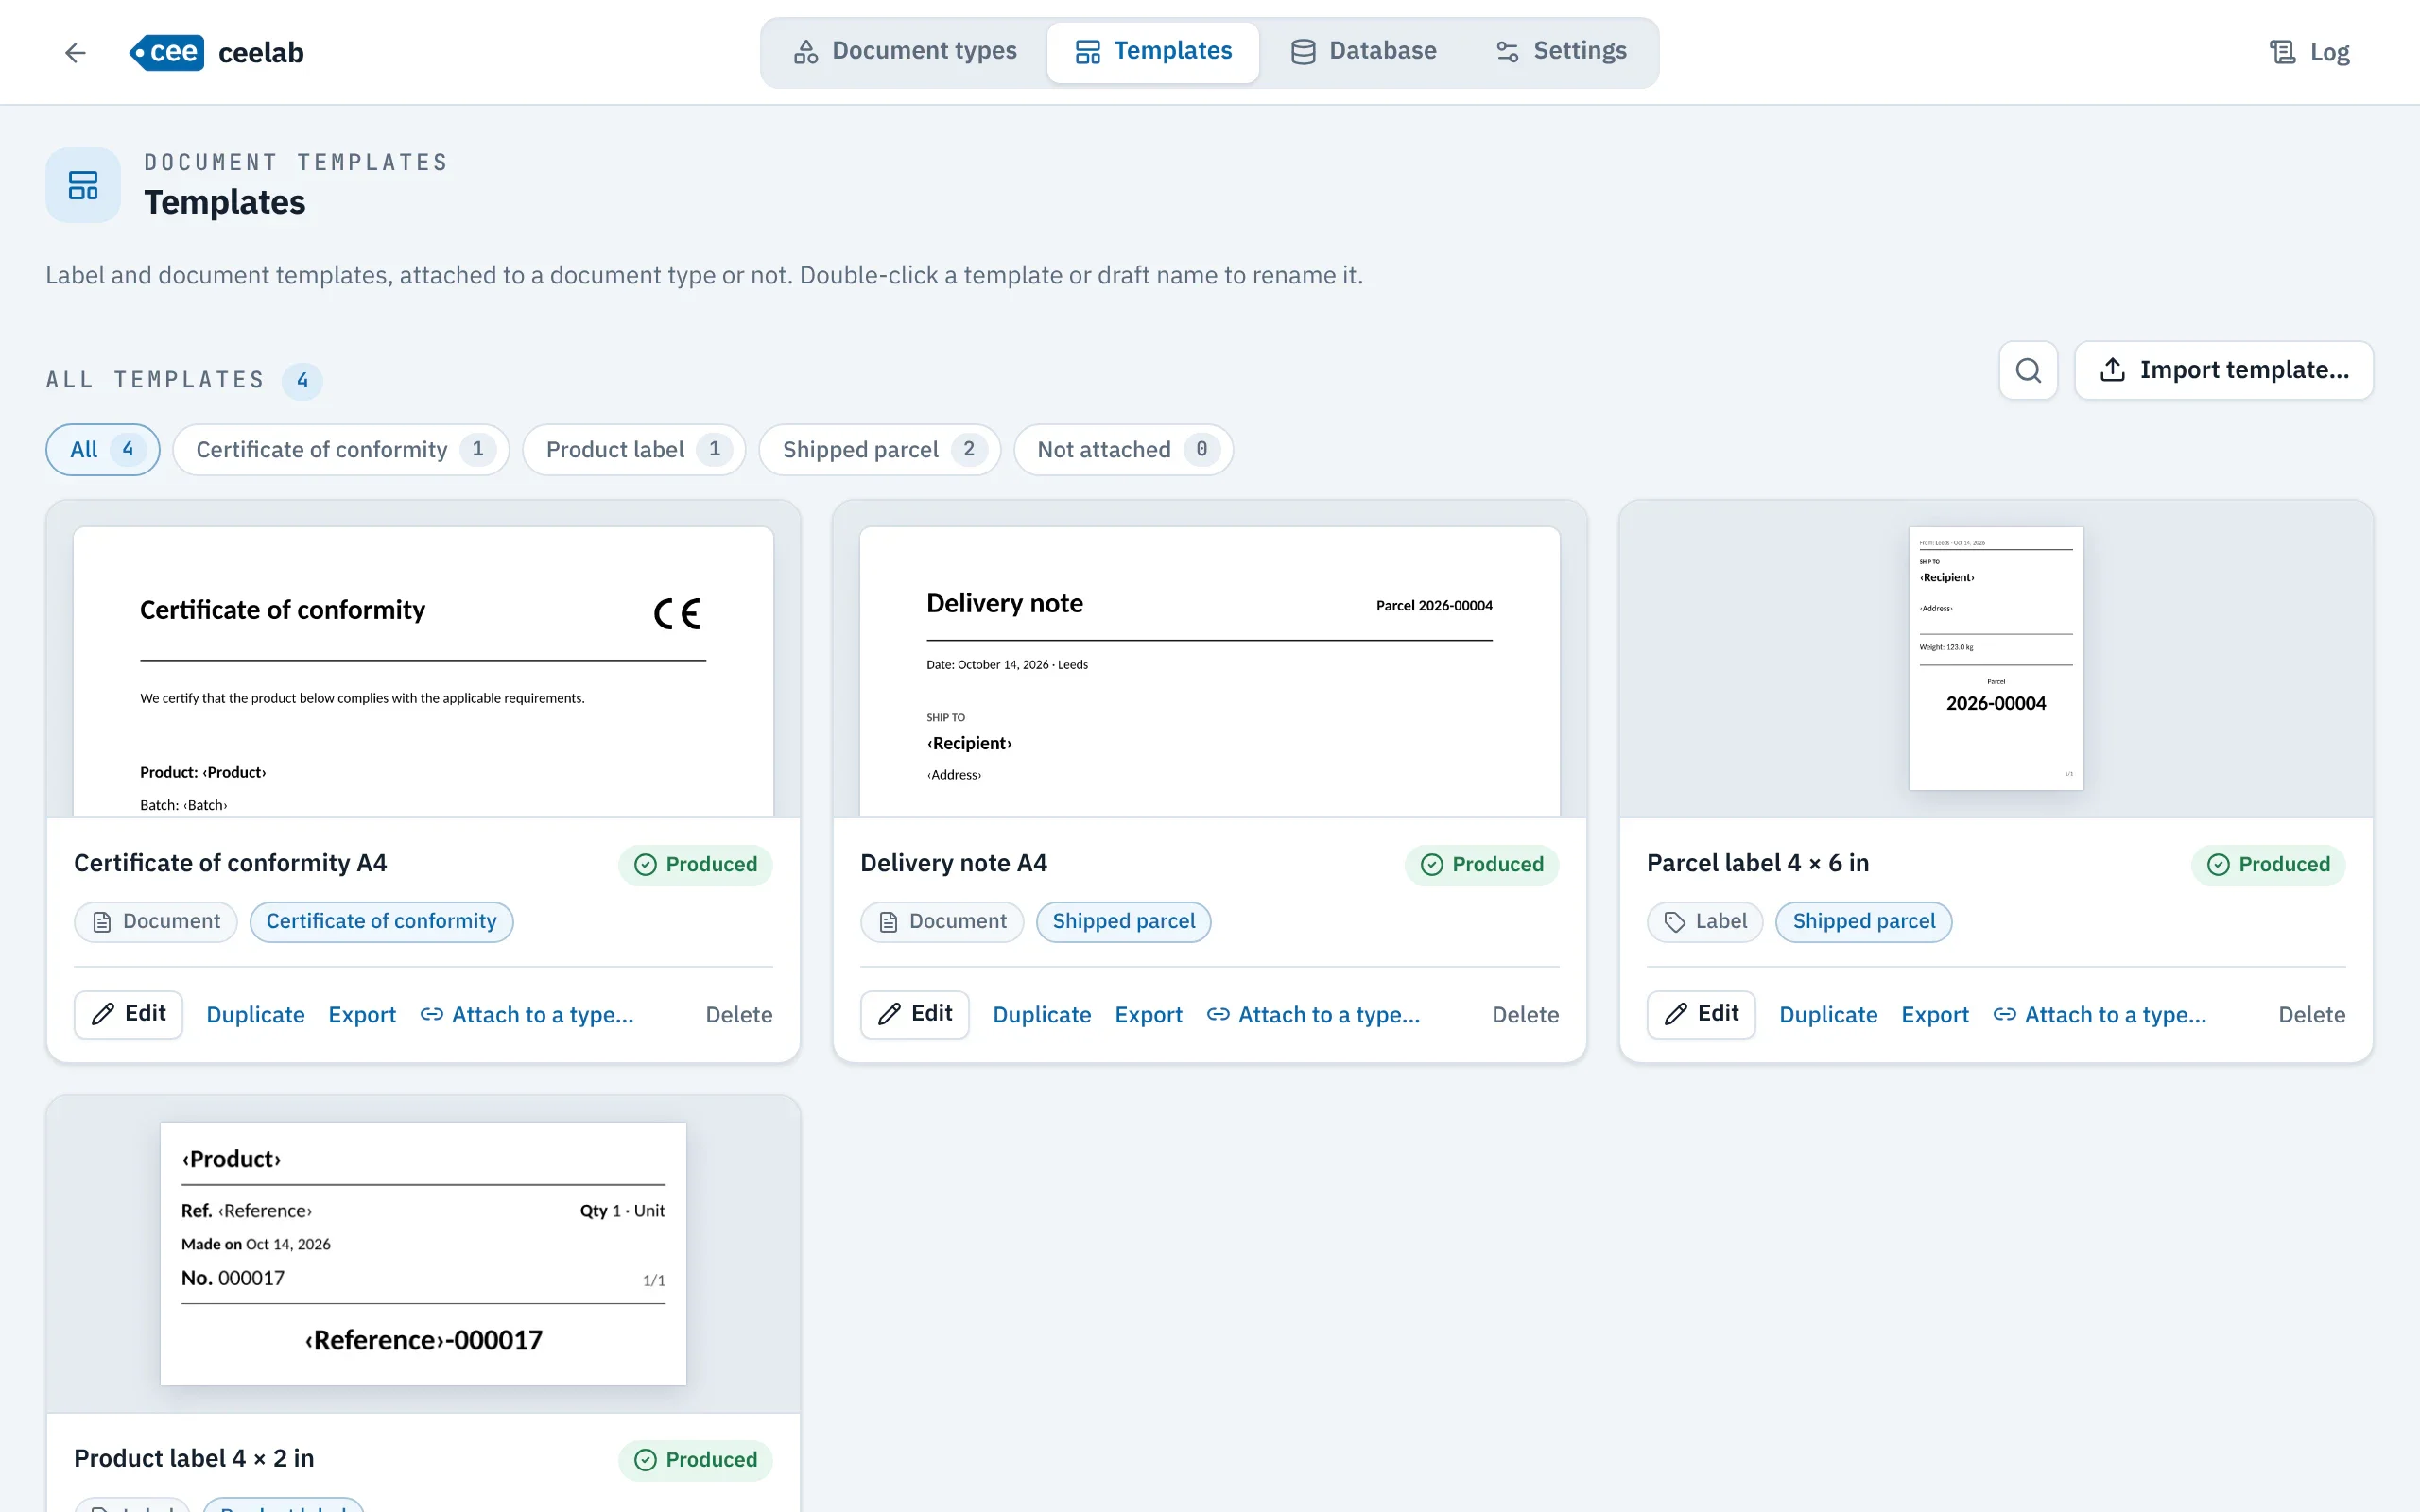Export Delivery note A4
Viewport: 2420px width, 1512px height.
(x=1149, y=1015)
